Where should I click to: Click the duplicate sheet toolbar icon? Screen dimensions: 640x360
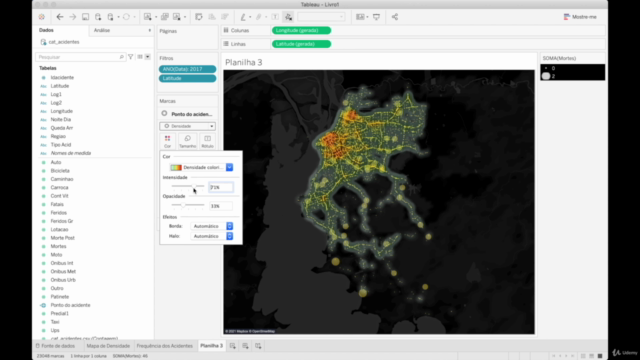pyautogui.click(x=164, y=17)
